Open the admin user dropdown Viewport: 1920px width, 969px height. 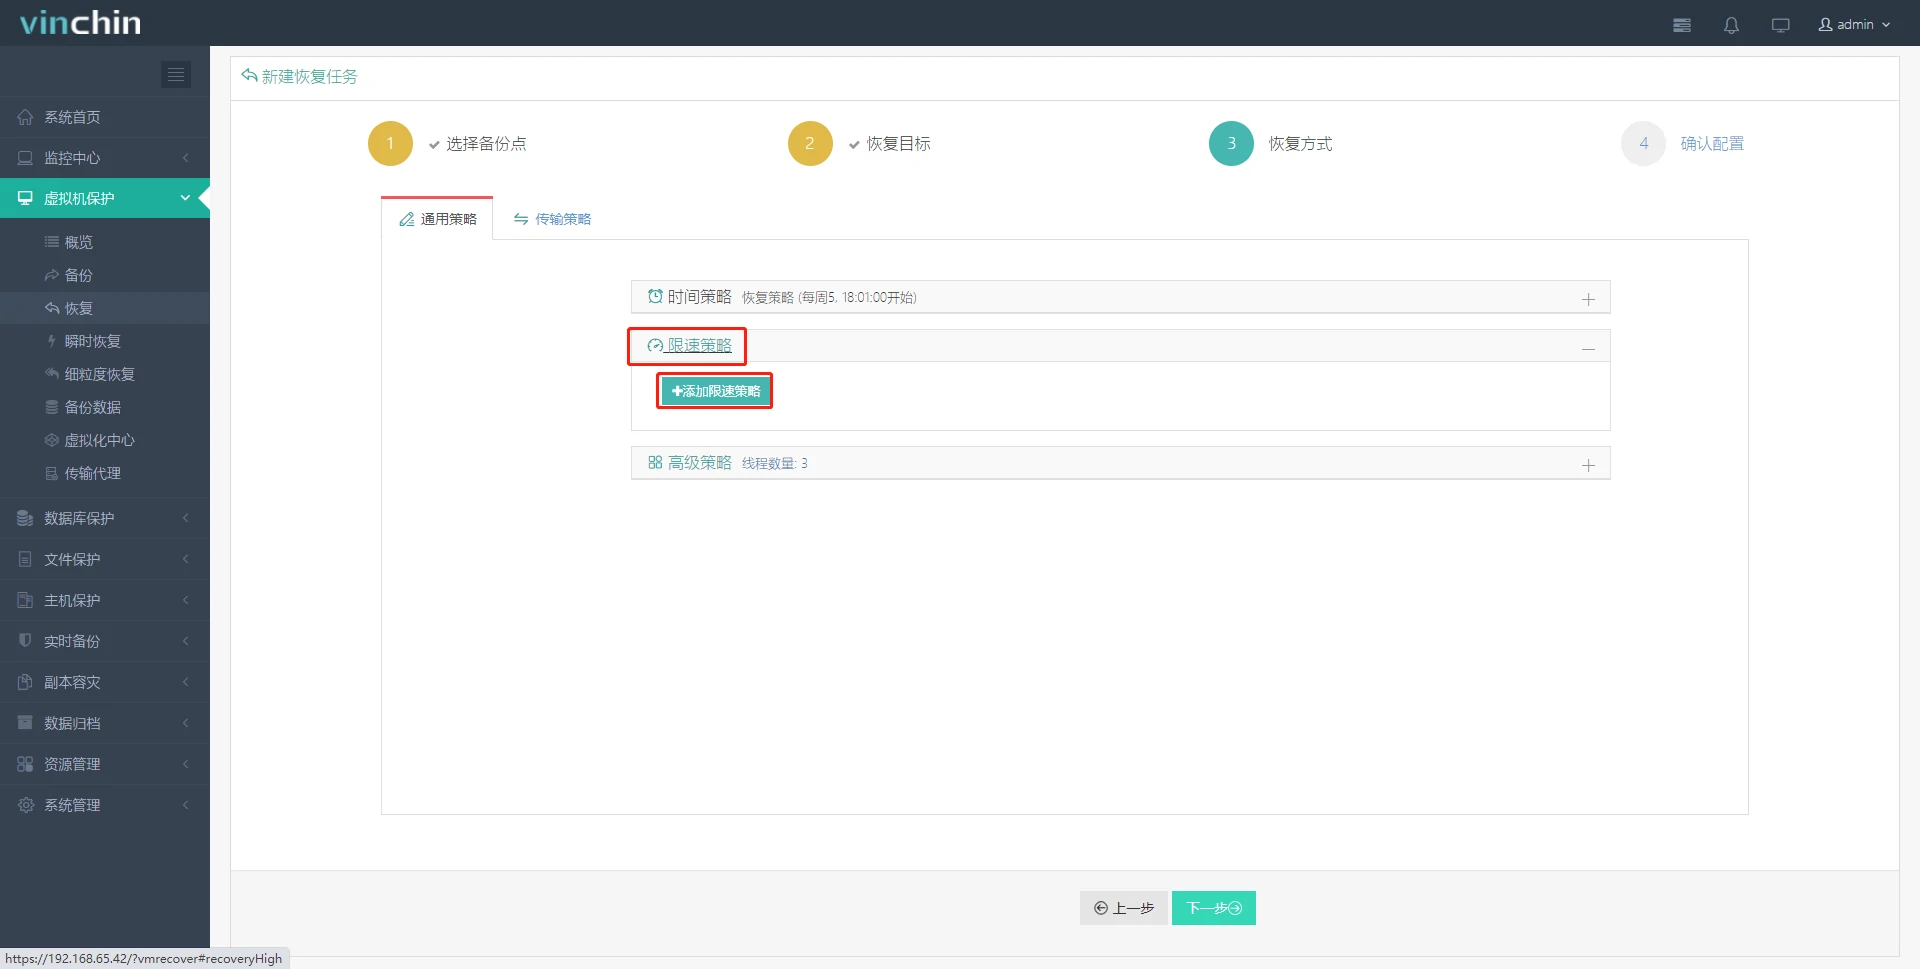(1854, 24)
